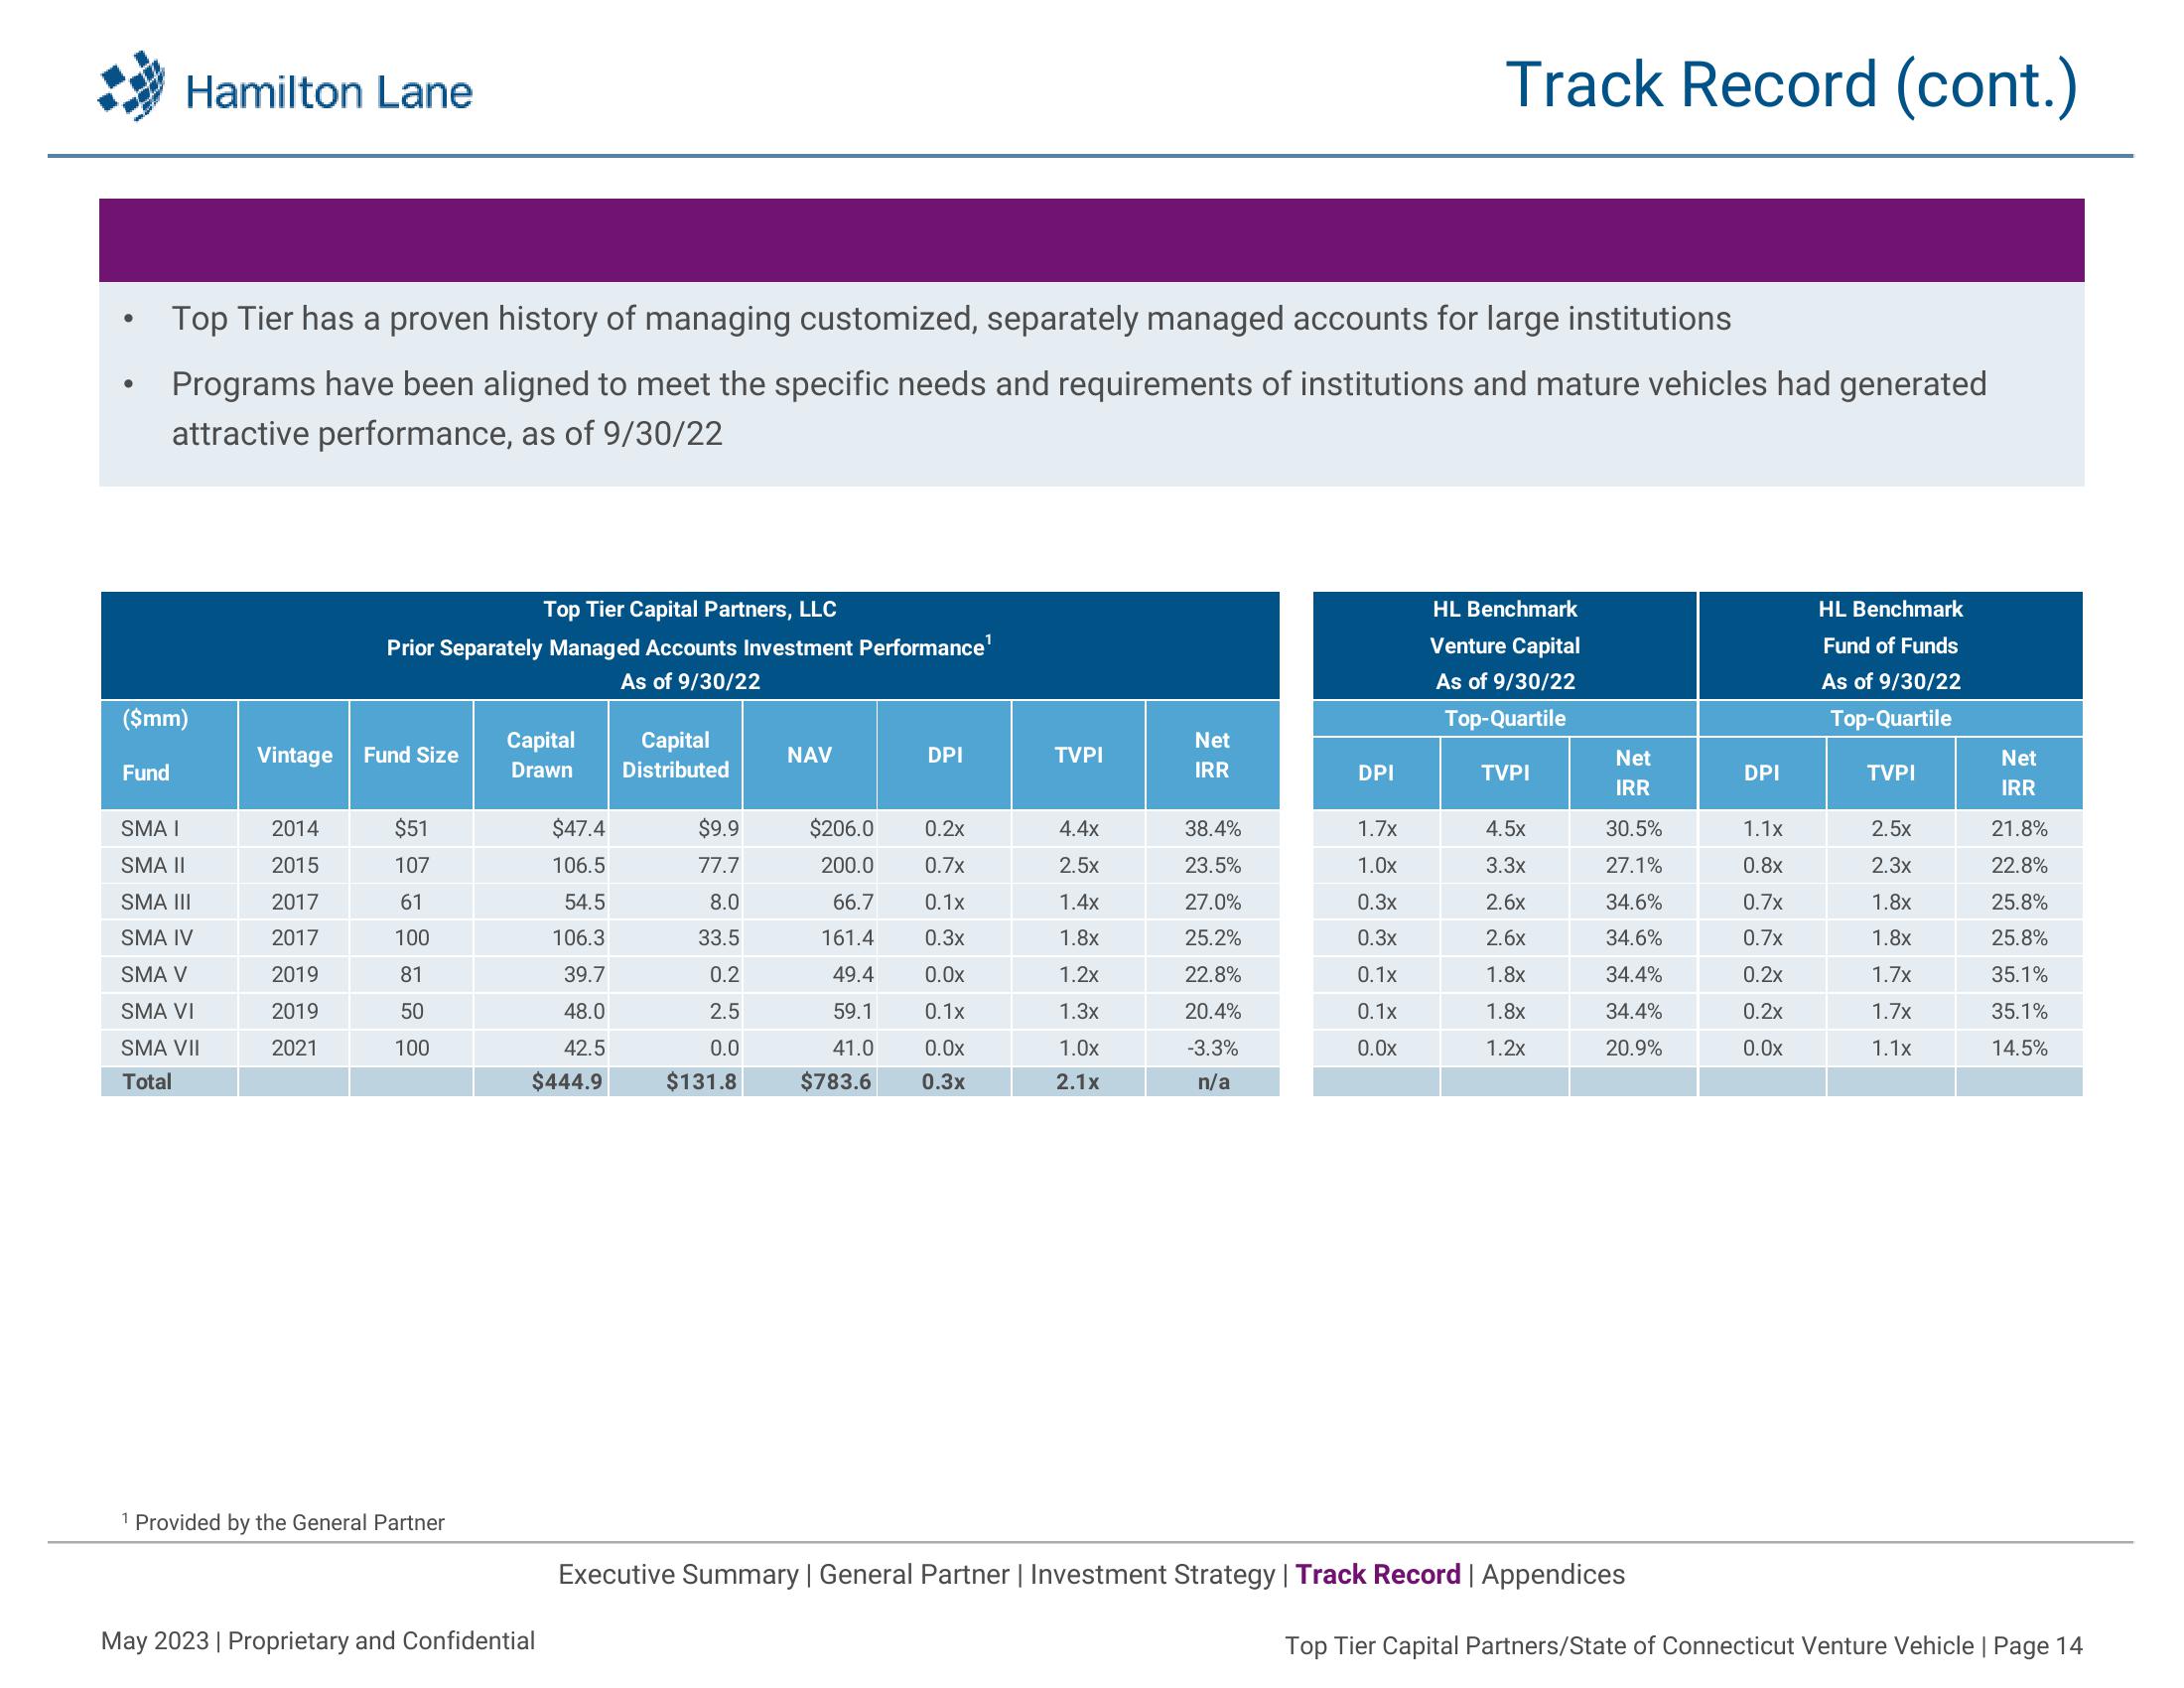
Task: Click venture benchmark Net IRR 27.1%
Action: 1634,865
